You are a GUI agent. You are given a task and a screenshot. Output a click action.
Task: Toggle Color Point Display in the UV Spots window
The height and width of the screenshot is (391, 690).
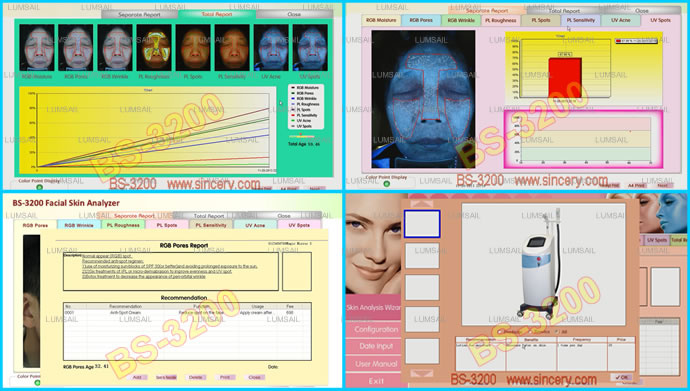pyautogui.click(x=387, y=183)
